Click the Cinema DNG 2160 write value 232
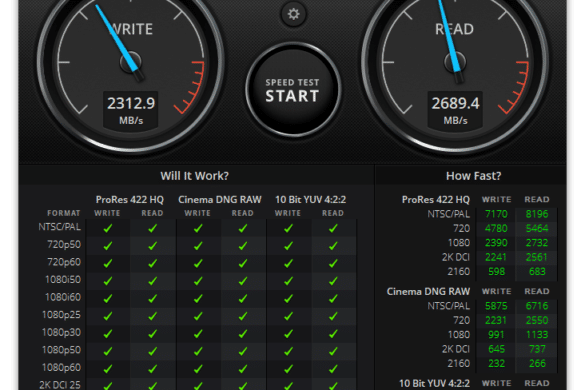 pos(497,363)
